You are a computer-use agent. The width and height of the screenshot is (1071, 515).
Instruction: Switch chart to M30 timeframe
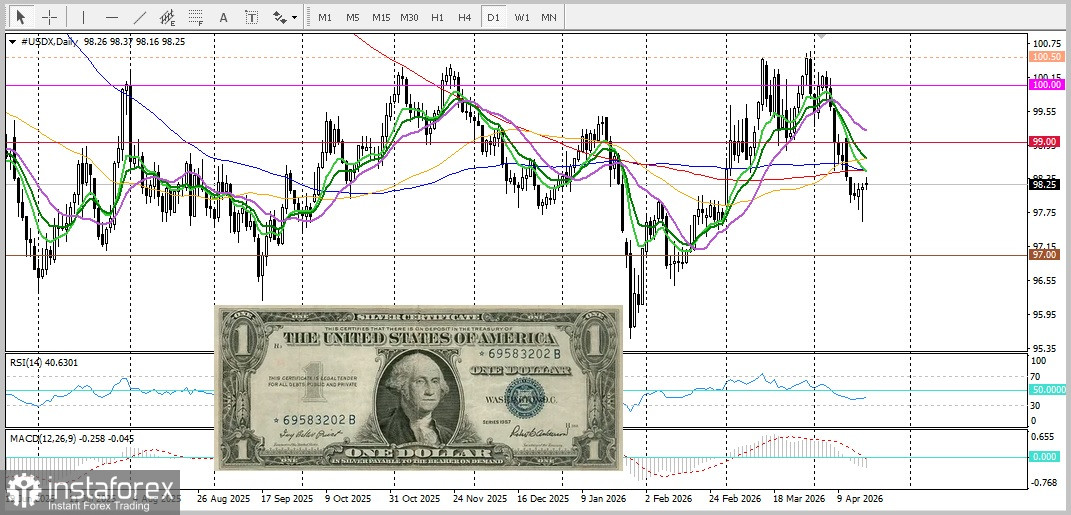click(x=409, y=17)
